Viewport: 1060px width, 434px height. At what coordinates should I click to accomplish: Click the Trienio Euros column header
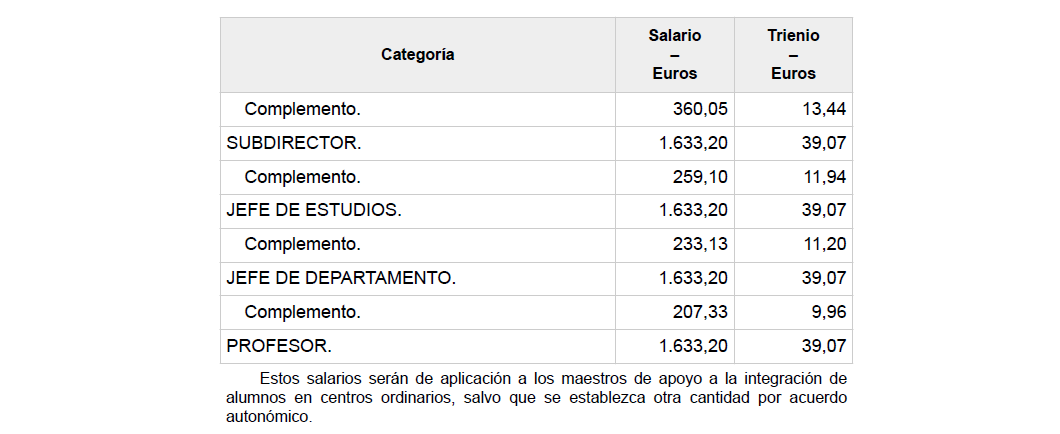point(793,55)
